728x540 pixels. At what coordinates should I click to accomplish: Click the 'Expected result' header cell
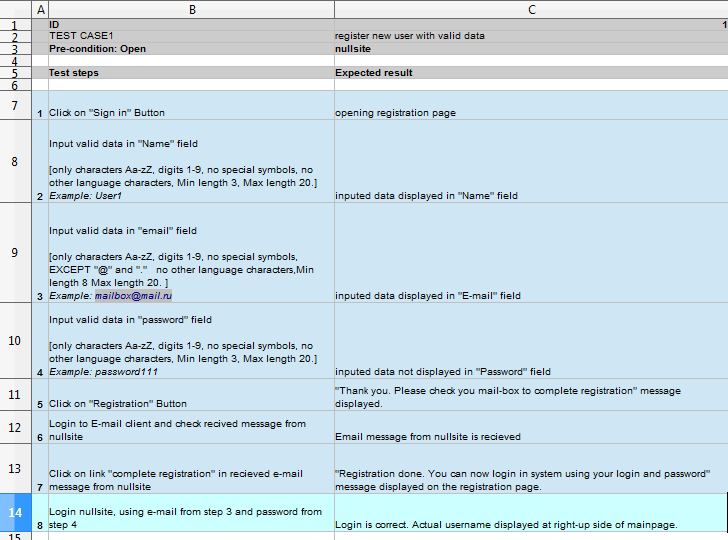tap(531, 73)
